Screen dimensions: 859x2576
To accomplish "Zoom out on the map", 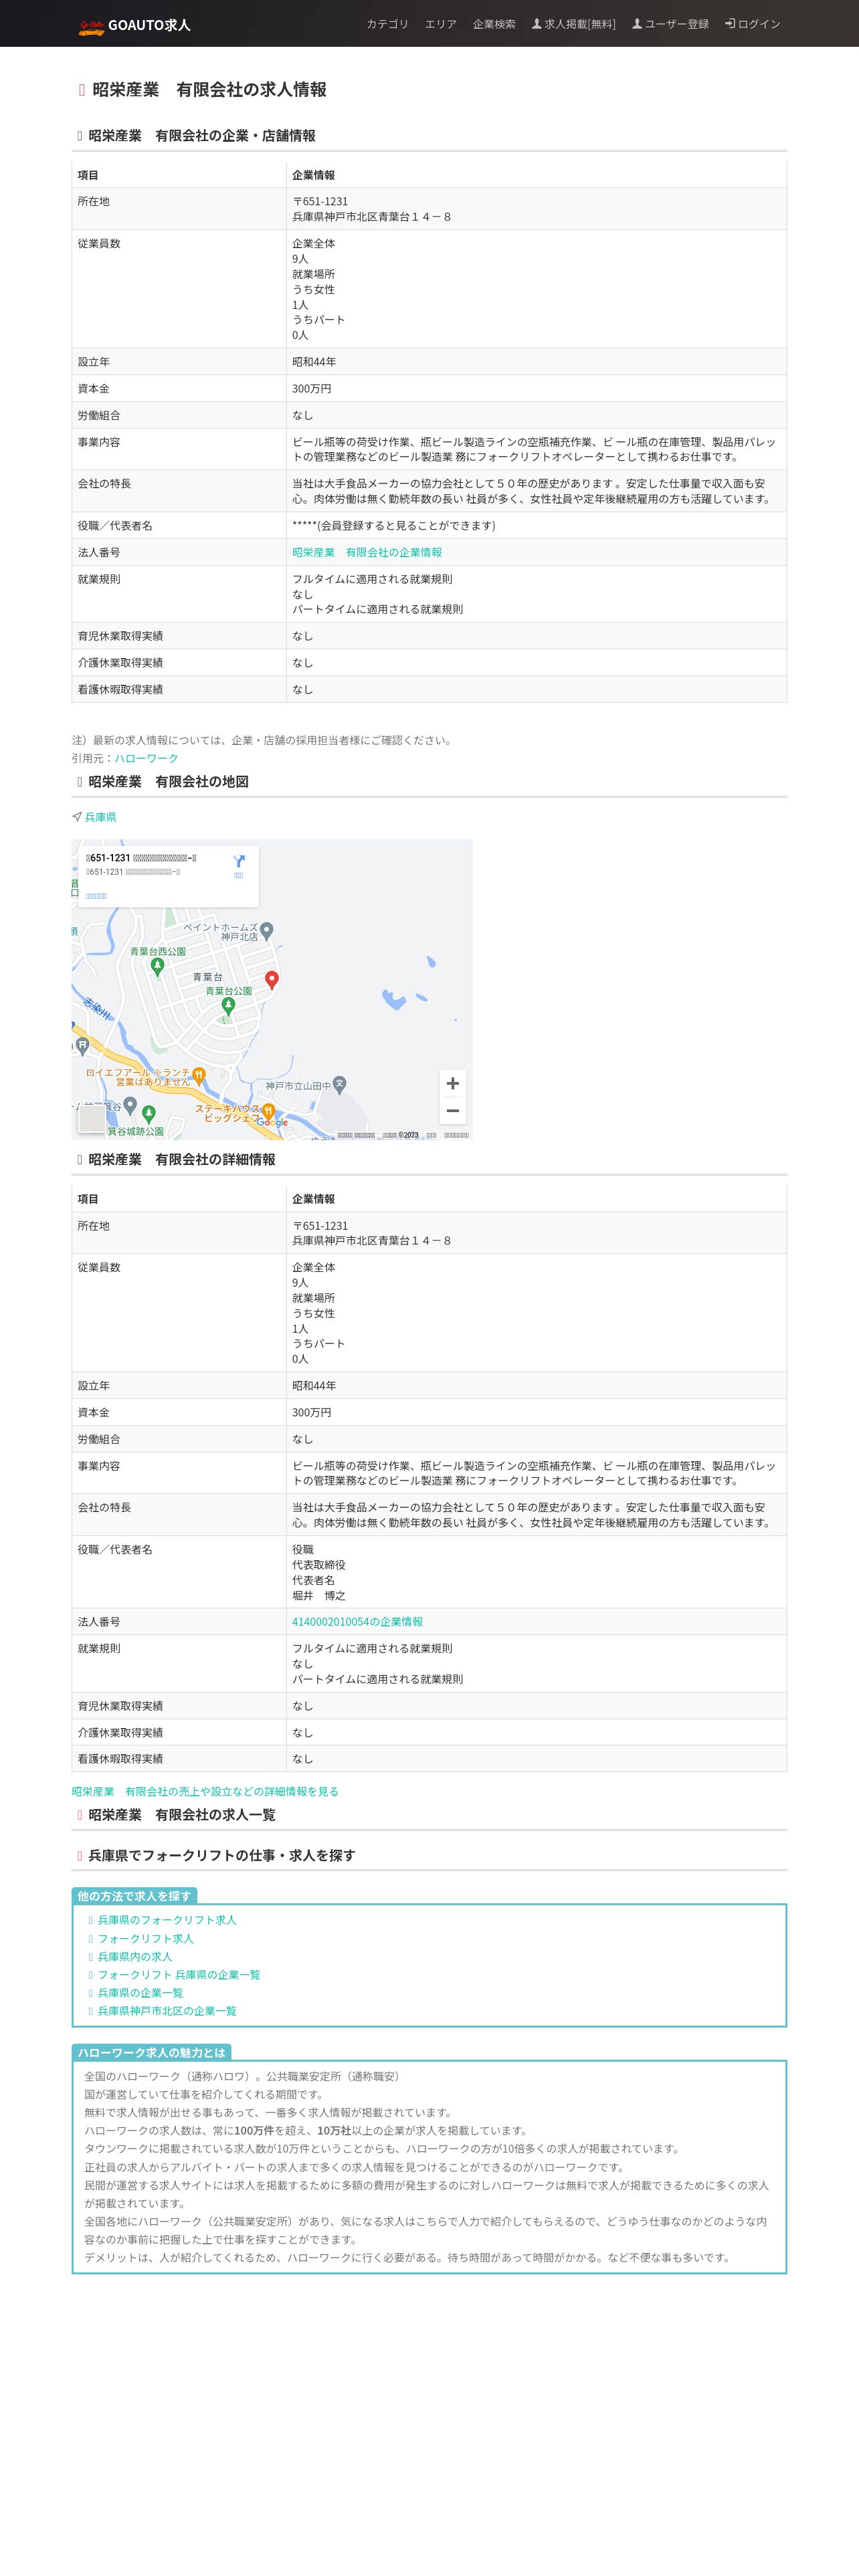I will point(452,1110).
